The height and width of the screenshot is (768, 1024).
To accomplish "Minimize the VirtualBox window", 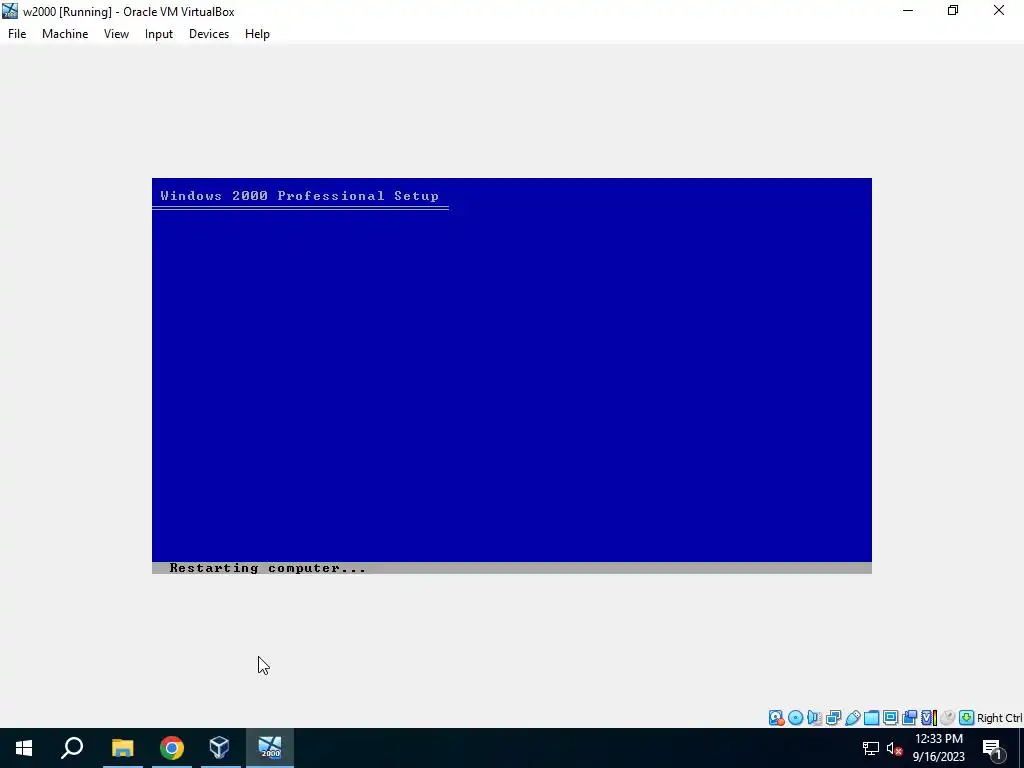I will [908, 10].
